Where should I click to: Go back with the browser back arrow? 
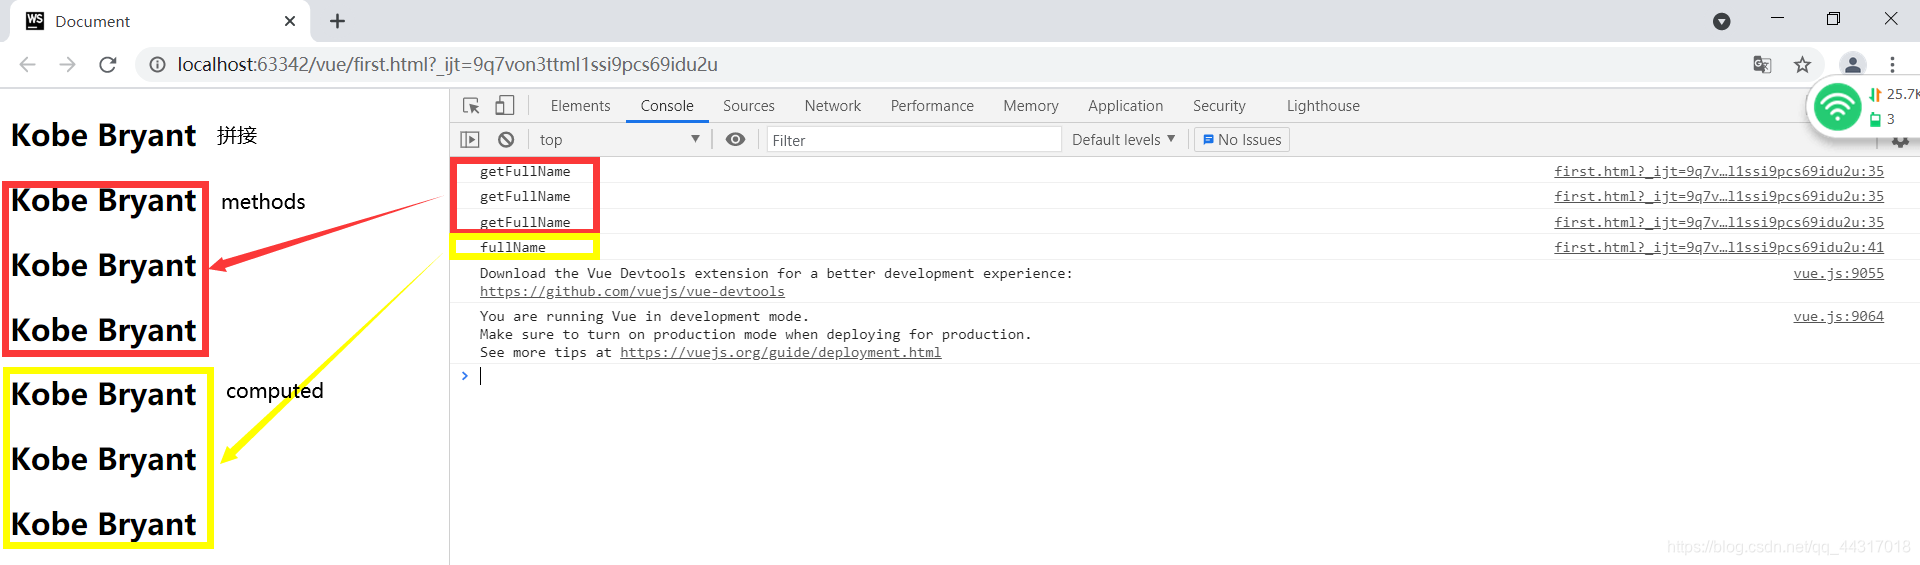[x=27, y=65]
